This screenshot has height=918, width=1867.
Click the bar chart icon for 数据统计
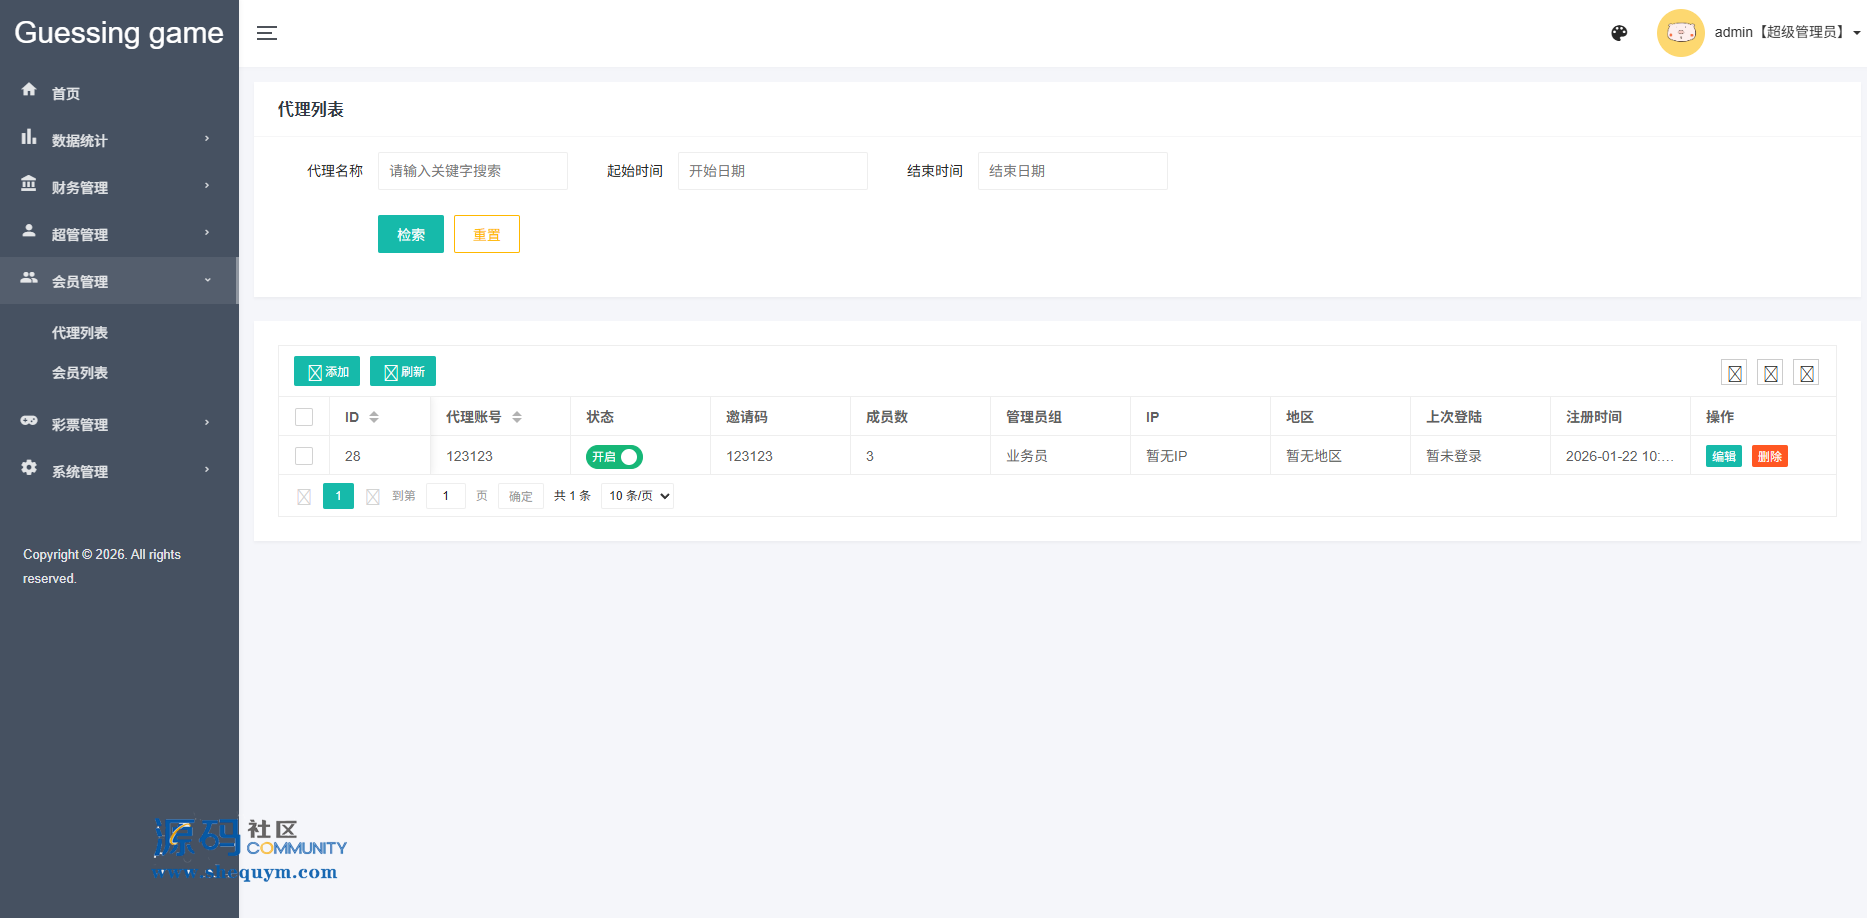pos(29,137)
